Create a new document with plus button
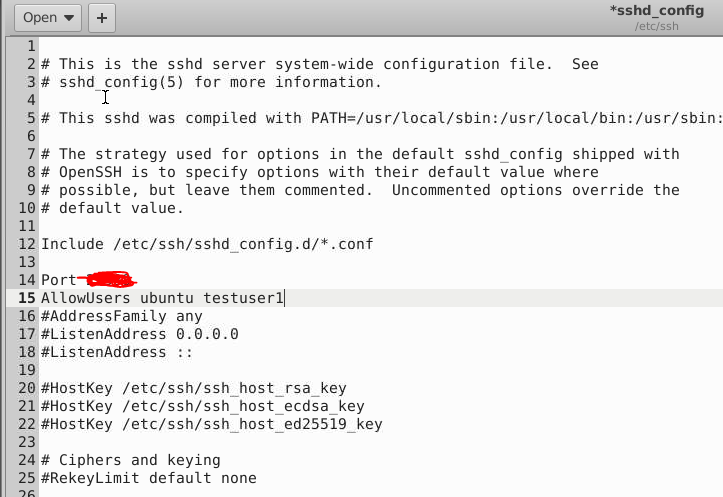 click(102, 17)
